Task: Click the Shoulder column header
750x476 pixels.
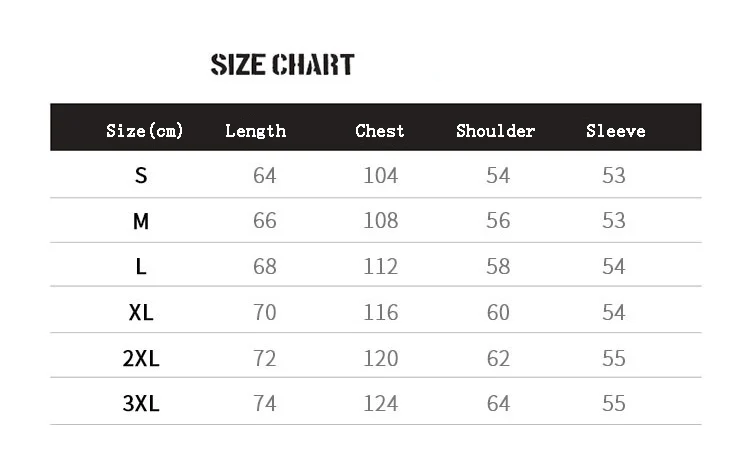Action: tap(495, 131)
